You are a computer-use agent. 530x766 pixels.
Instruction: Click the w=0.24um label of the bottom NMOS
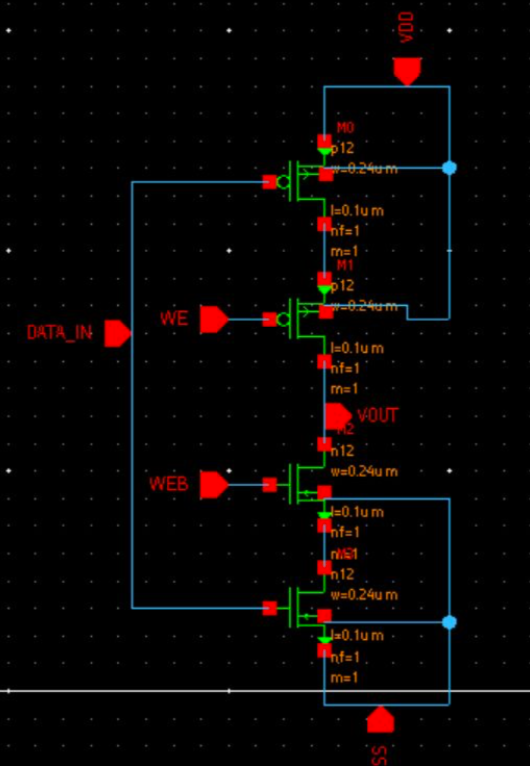pos(364,596)
